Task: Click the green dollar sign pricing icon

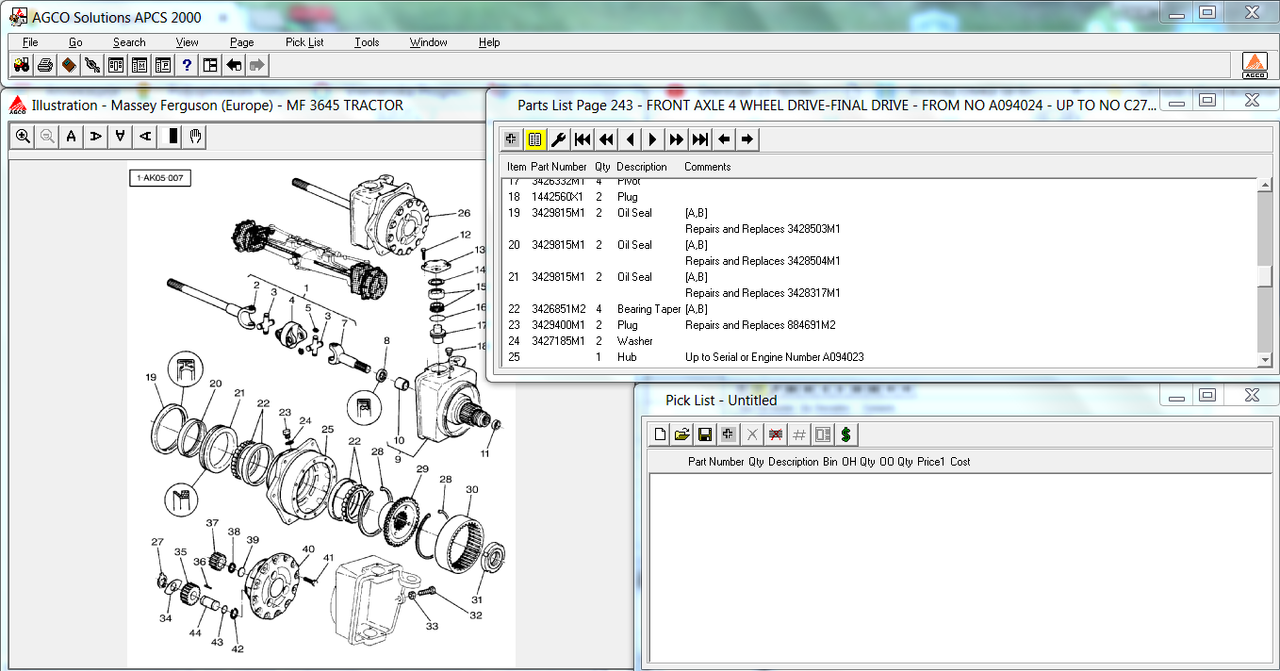Action: (x=846, y=434)
